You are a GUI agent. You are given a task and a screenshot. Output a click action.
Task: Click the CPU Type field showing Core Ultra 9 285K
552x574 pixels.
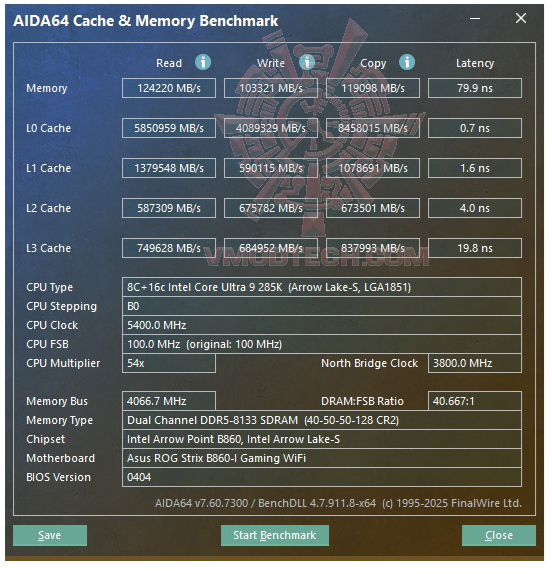pos(323,288)
